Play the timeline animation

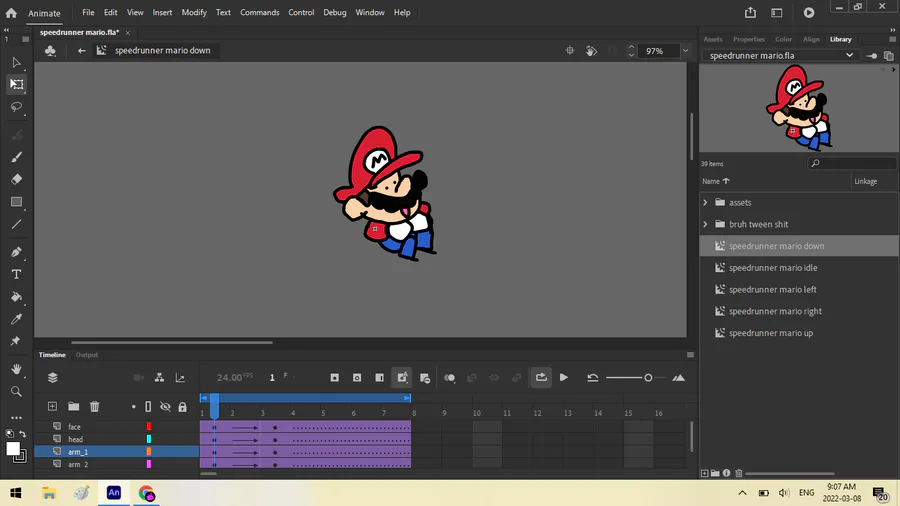[x=564, y=377]
